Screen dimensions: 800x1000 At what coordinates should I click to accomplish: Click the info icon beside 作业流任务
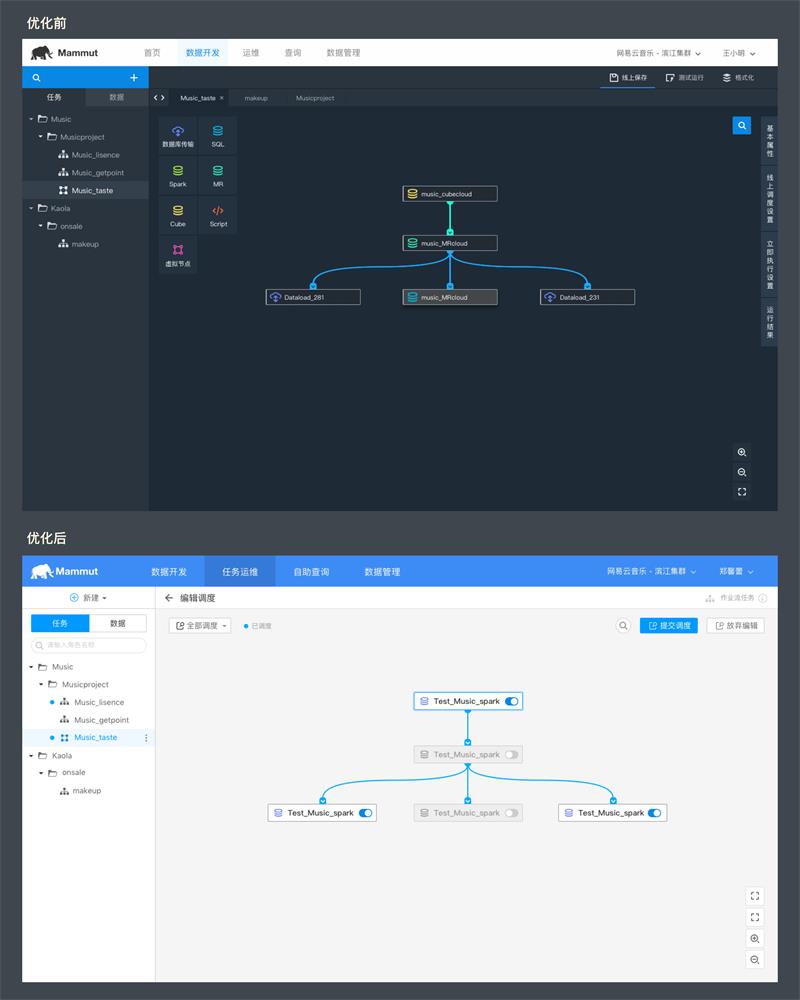(x=763, y=598)
